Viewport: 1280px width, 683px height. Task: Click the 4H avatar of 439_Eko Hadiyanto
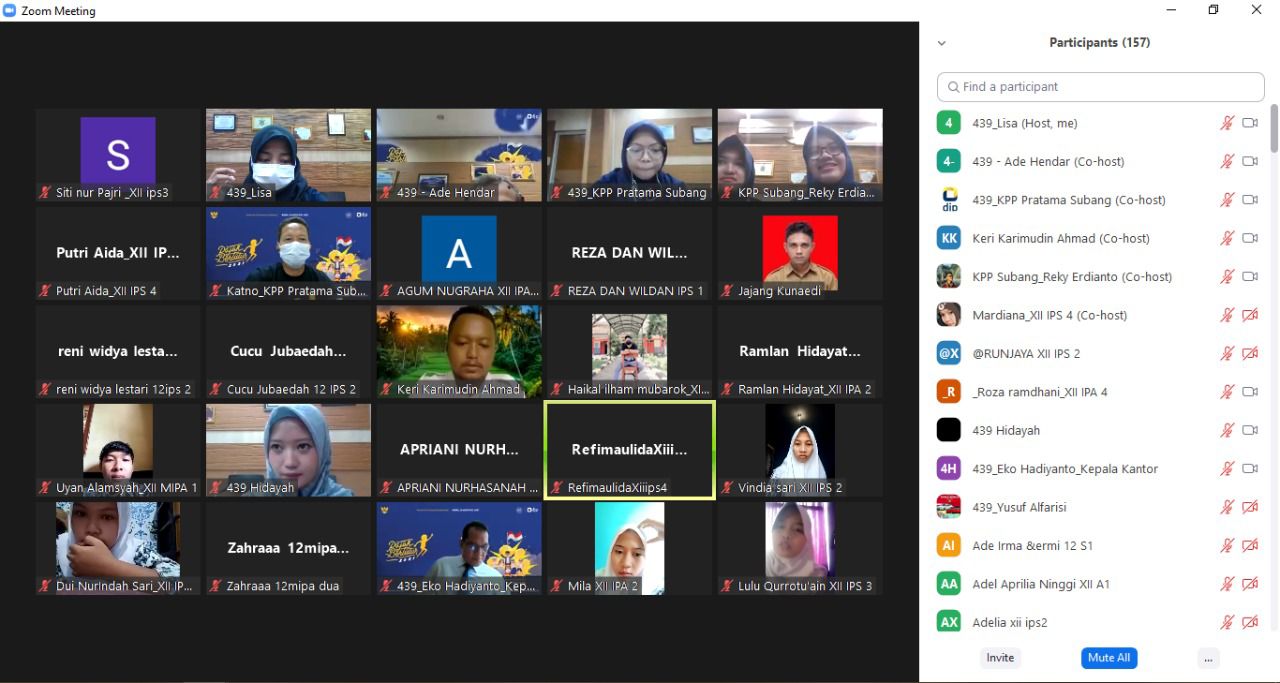click(x=949, y=468)
